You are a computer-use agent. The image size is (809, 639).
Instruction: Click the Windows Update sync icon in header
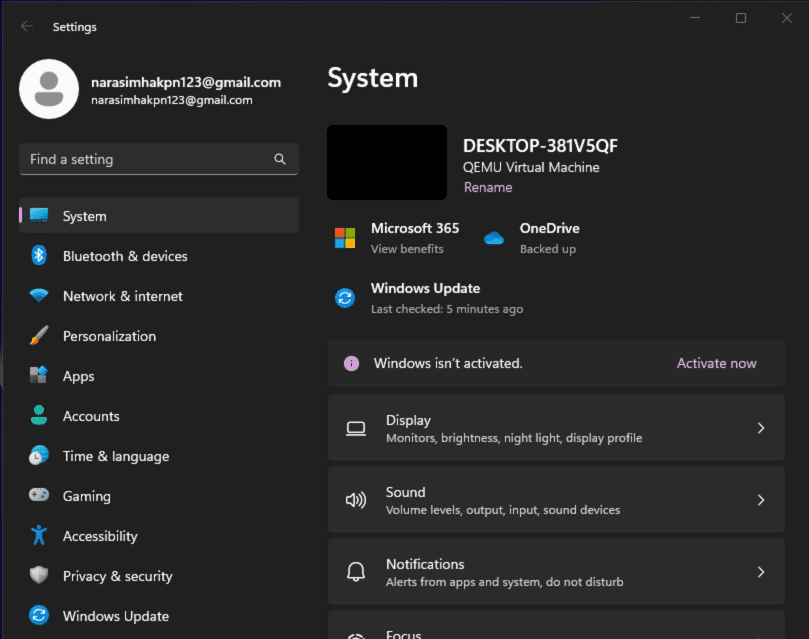345,298
